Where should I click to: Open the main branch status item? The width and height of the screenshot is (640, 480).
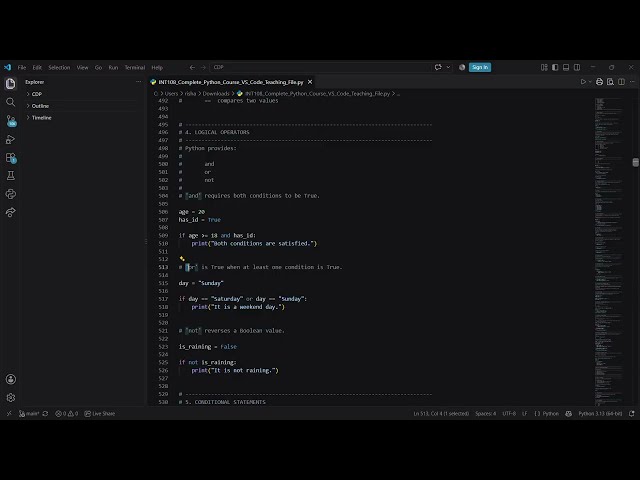coord(29,413)
